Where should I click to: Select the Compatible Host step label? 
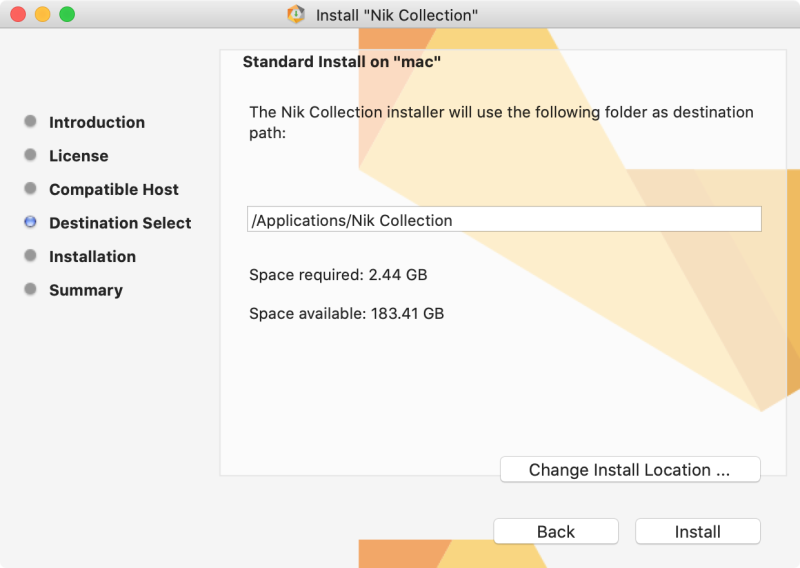(114, 189)
